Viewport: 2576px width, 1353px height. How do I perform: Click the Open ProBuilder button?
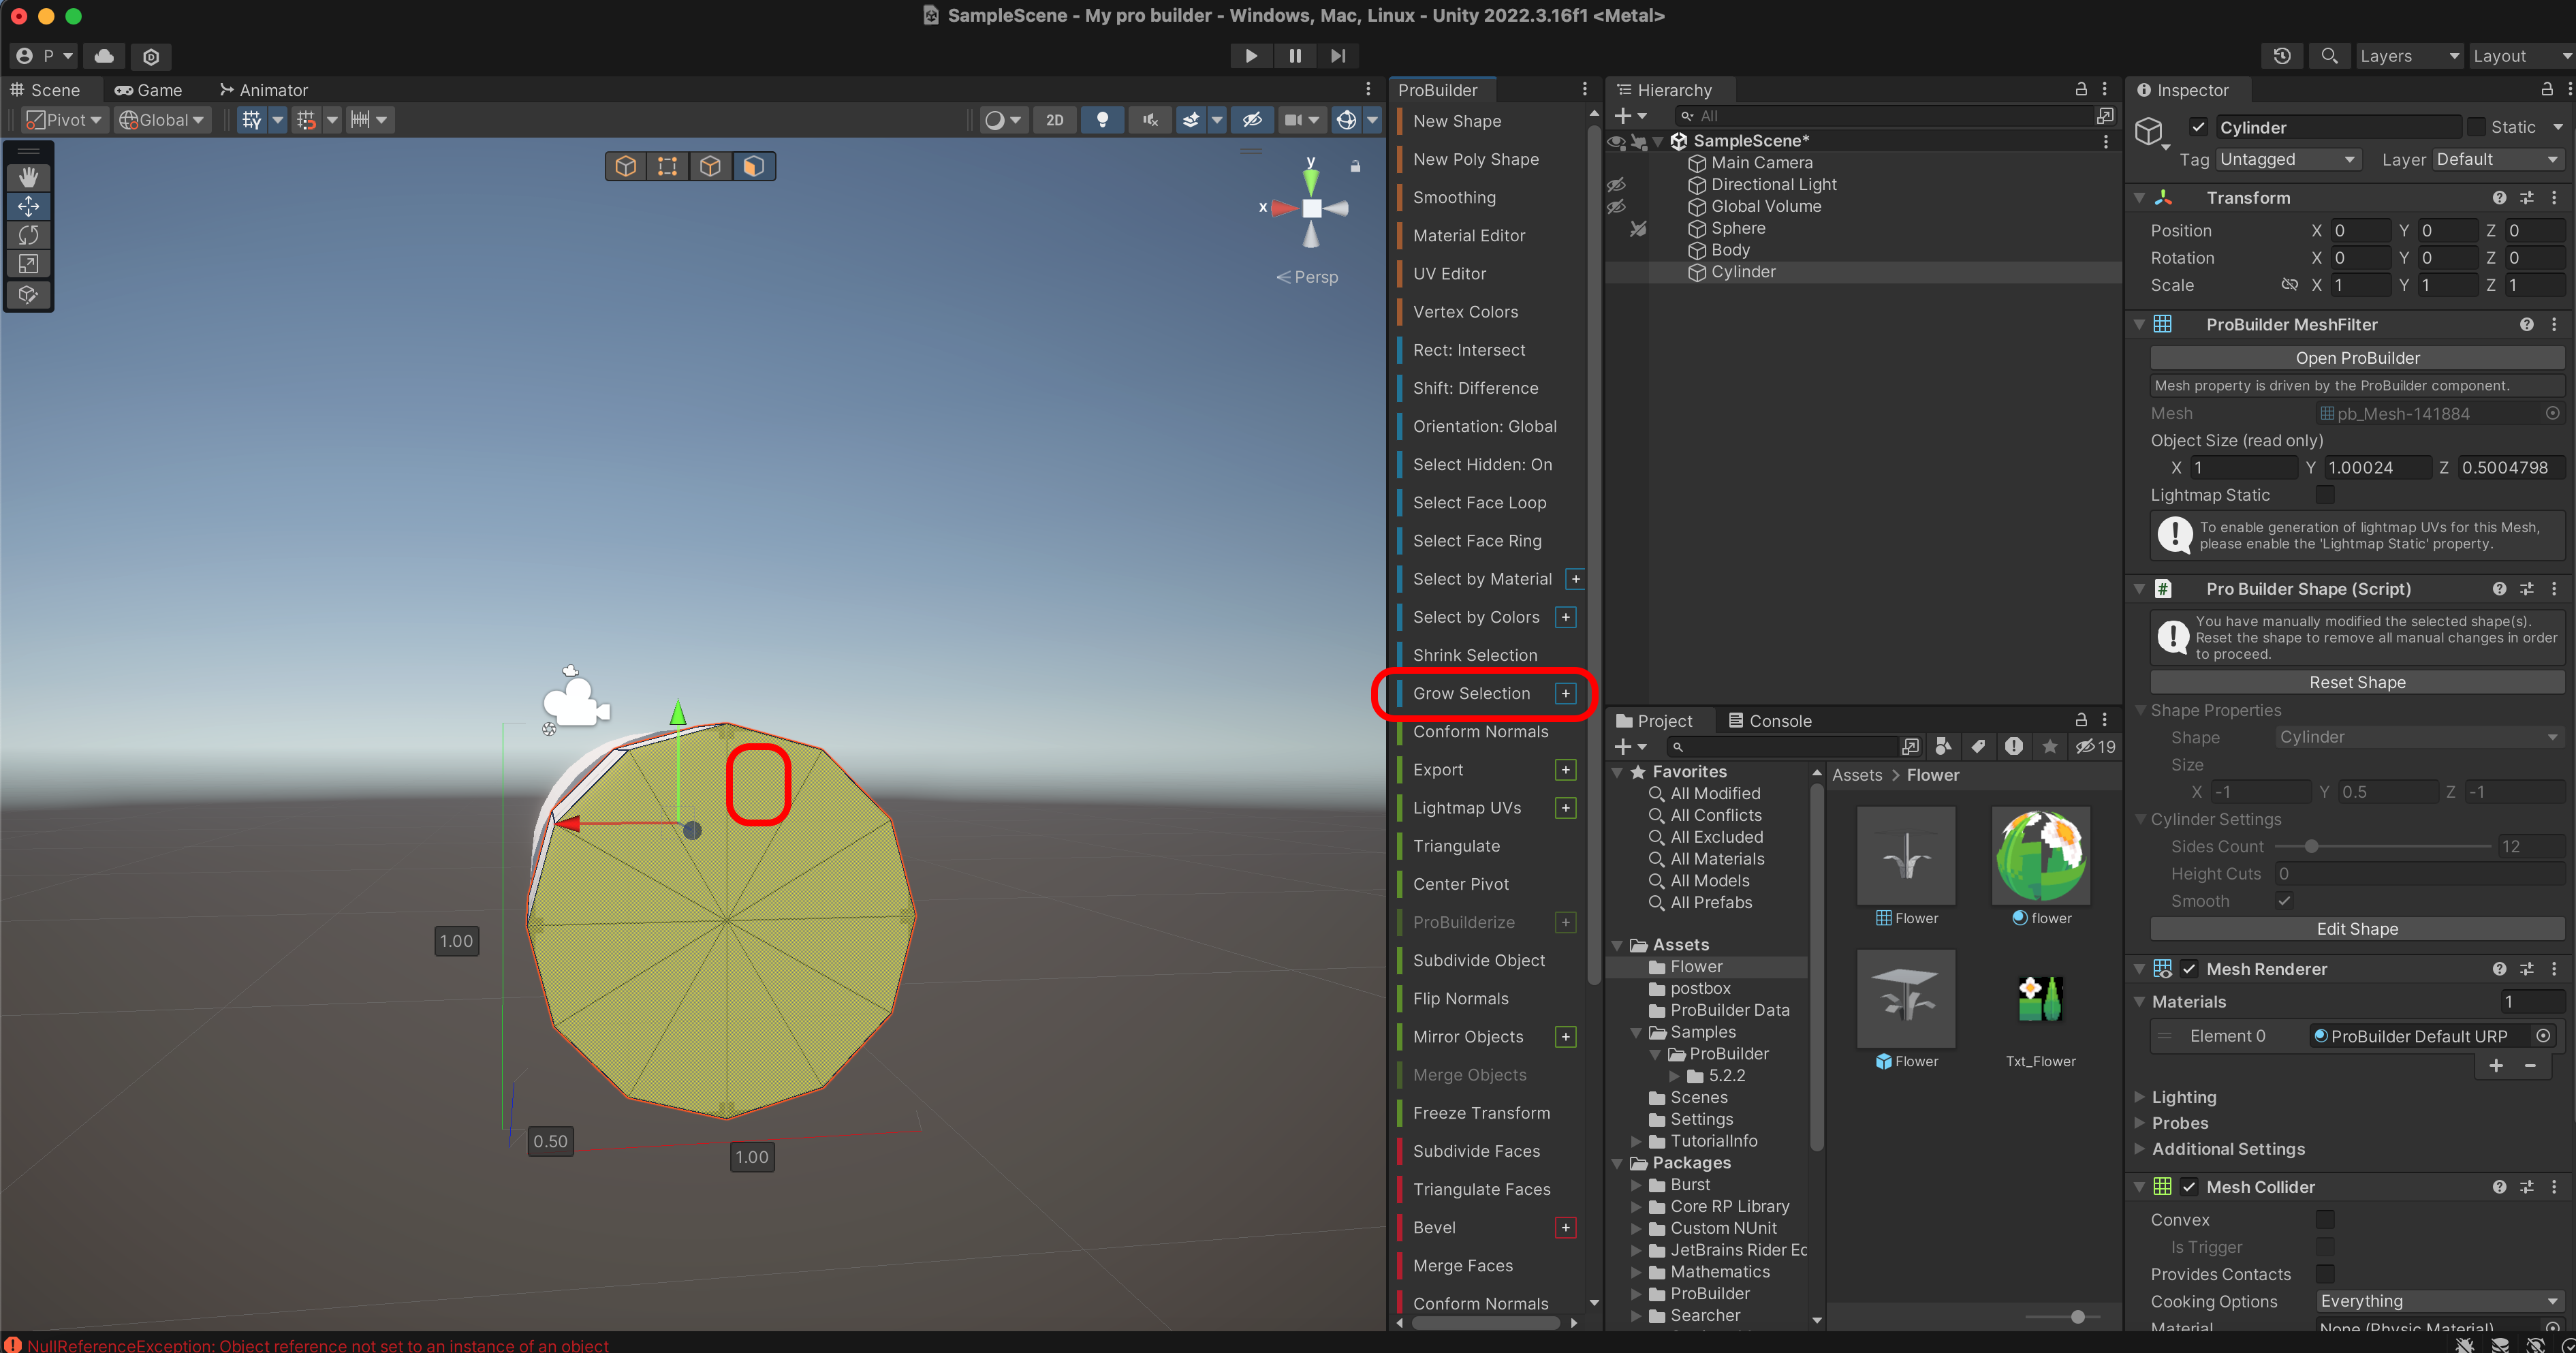2356,358
